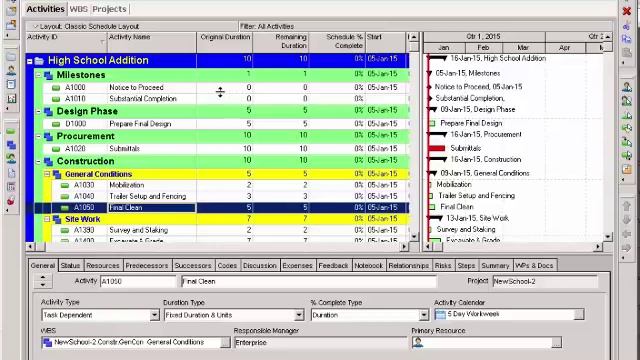Click the Gantt chart scroll right arrow
The width and height of the screenshot is (640, 360).
coord(598,247)
